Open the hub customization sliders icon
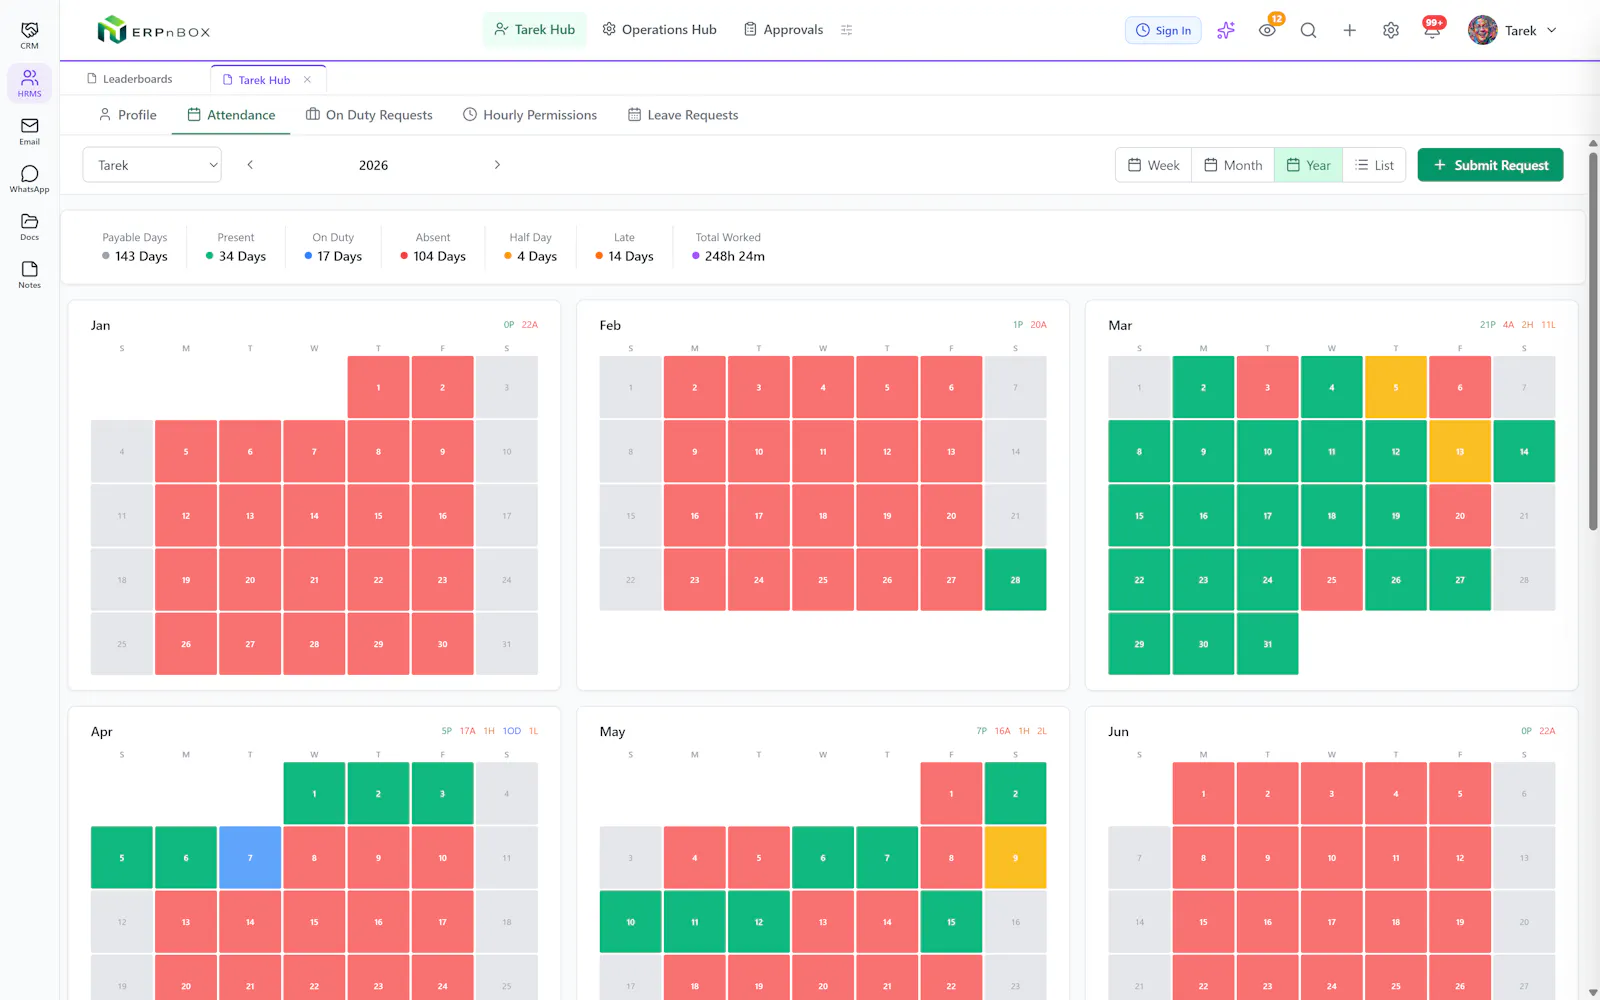1600x1000 pixels. pos(846,30)
